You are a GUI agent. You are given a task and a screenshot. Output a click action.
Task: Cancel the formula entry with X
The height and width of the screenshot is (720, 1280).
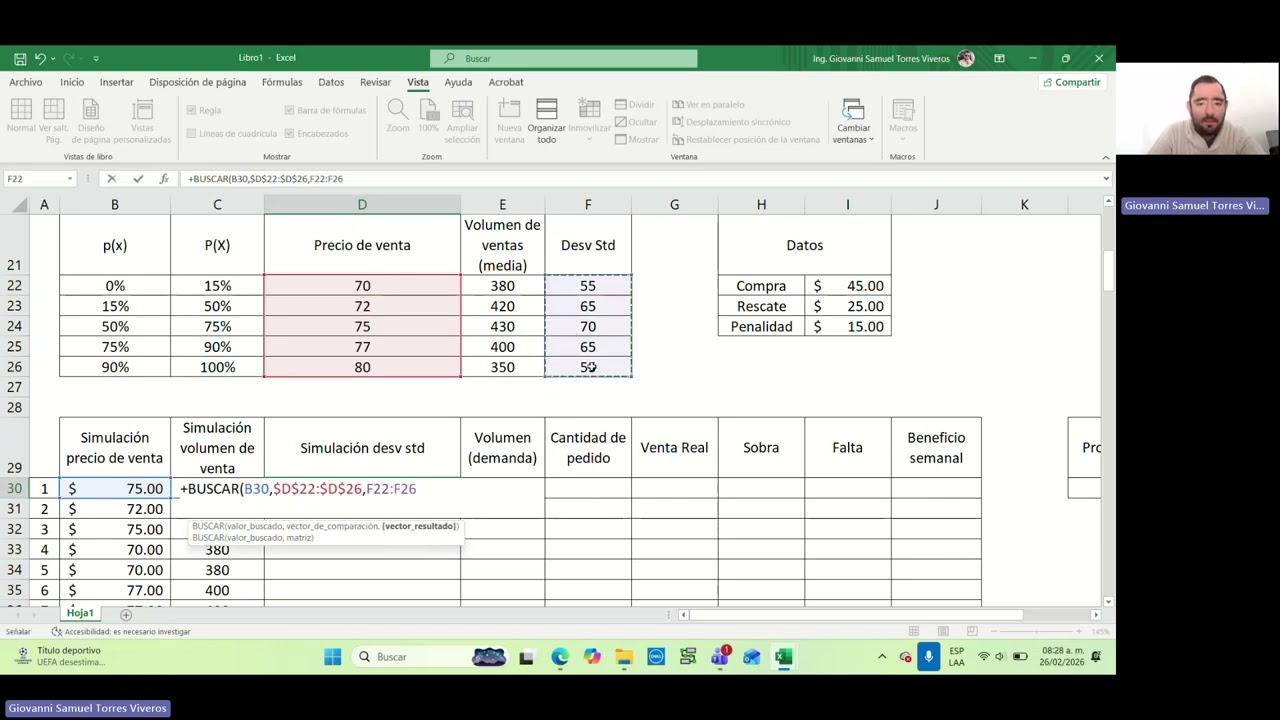pyautogui.click(x=112, y=179)
